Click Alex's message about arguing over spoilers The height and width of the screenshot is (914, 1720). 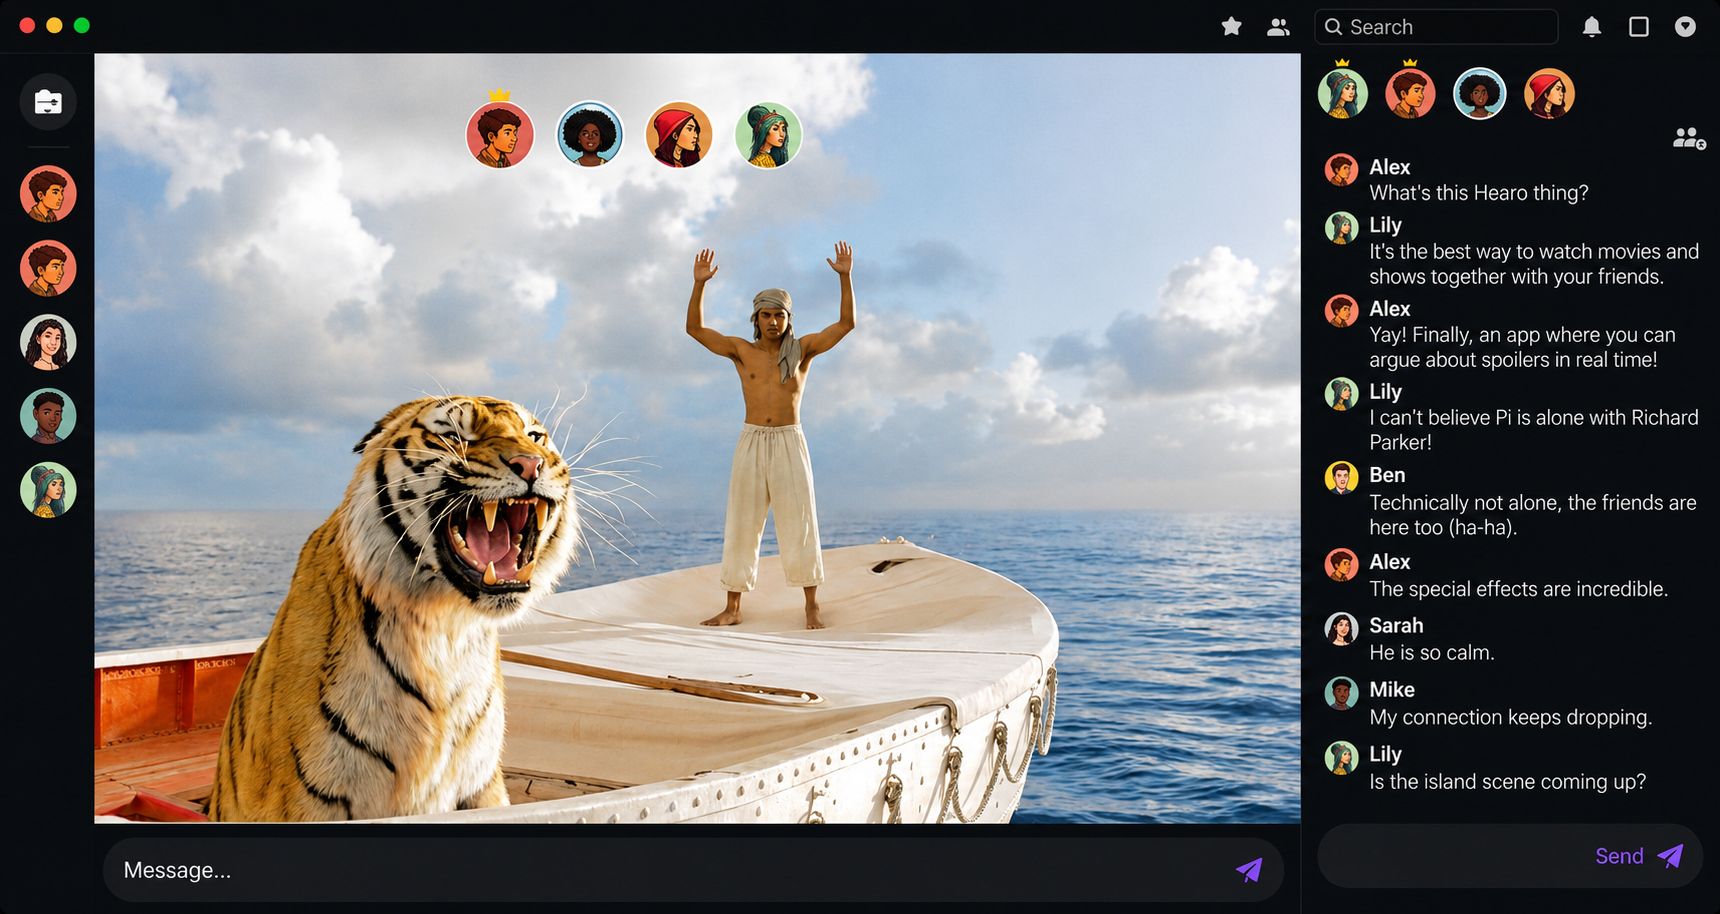click(x=1522, y=347)
